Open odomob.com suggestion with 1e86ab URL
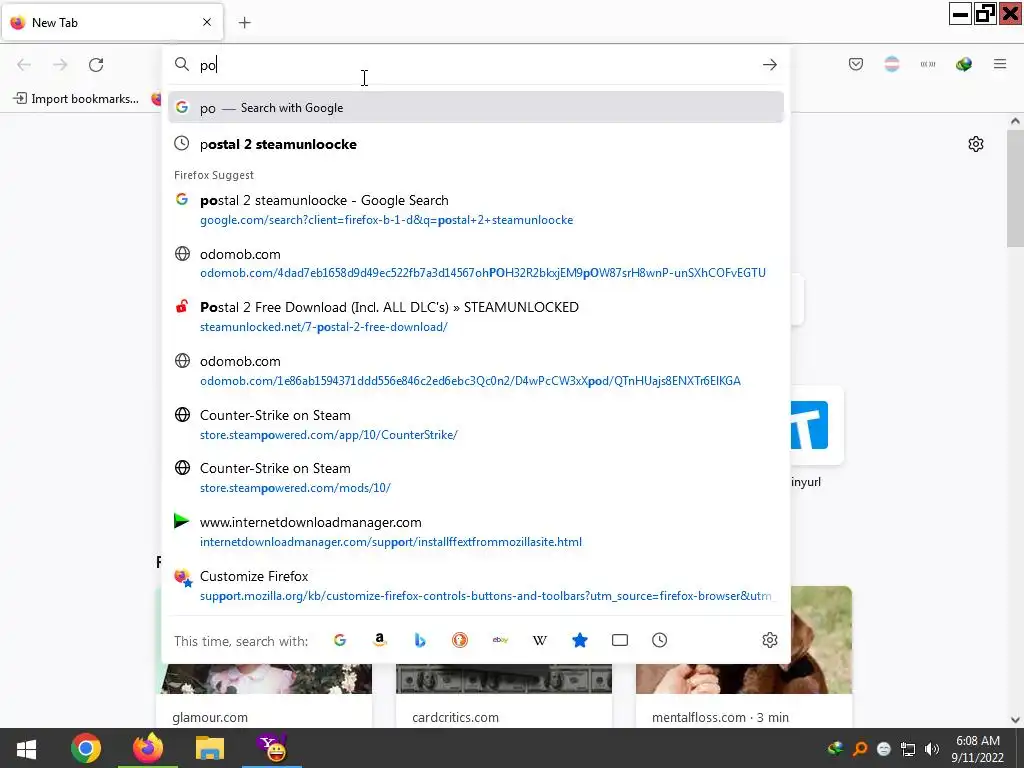1024x768 pixels. (475, 370)
